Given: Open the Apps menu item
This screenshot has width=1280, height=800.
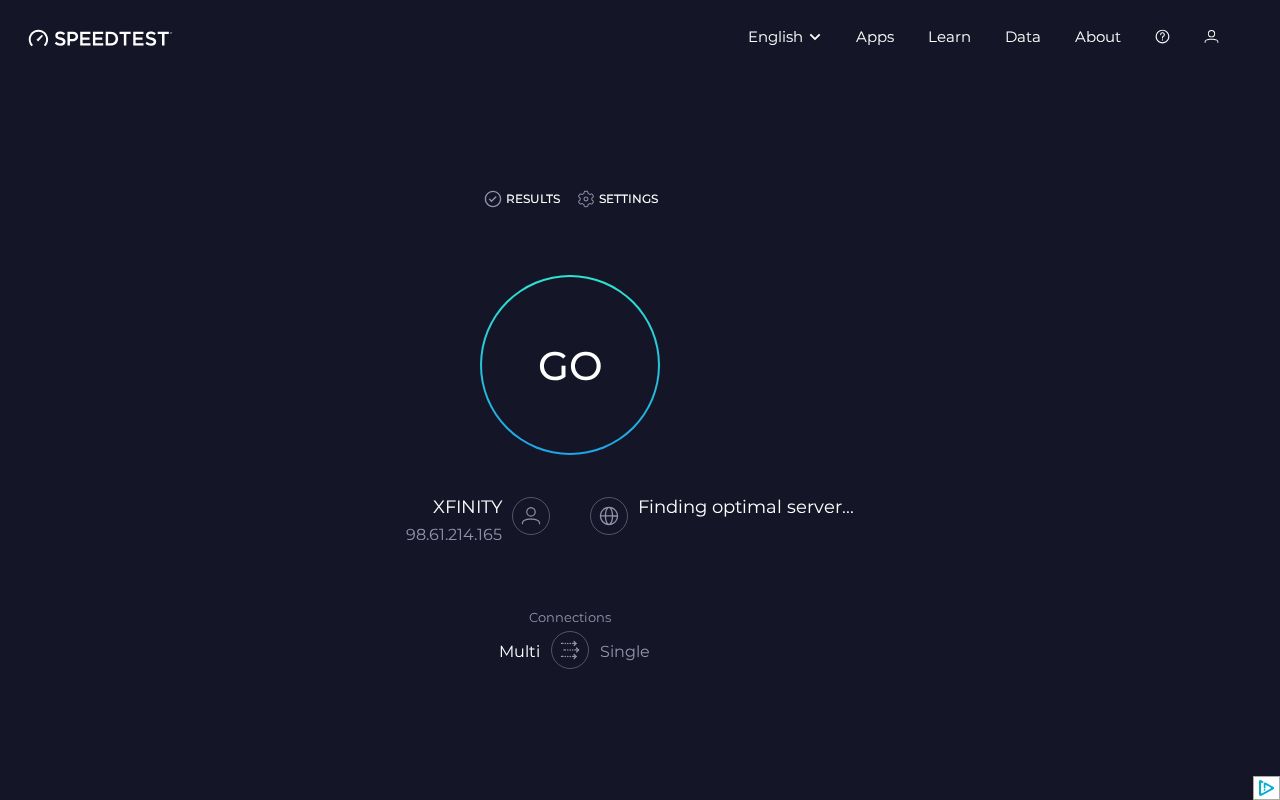Looking at the screenshot, I should (x=875, y=37).
